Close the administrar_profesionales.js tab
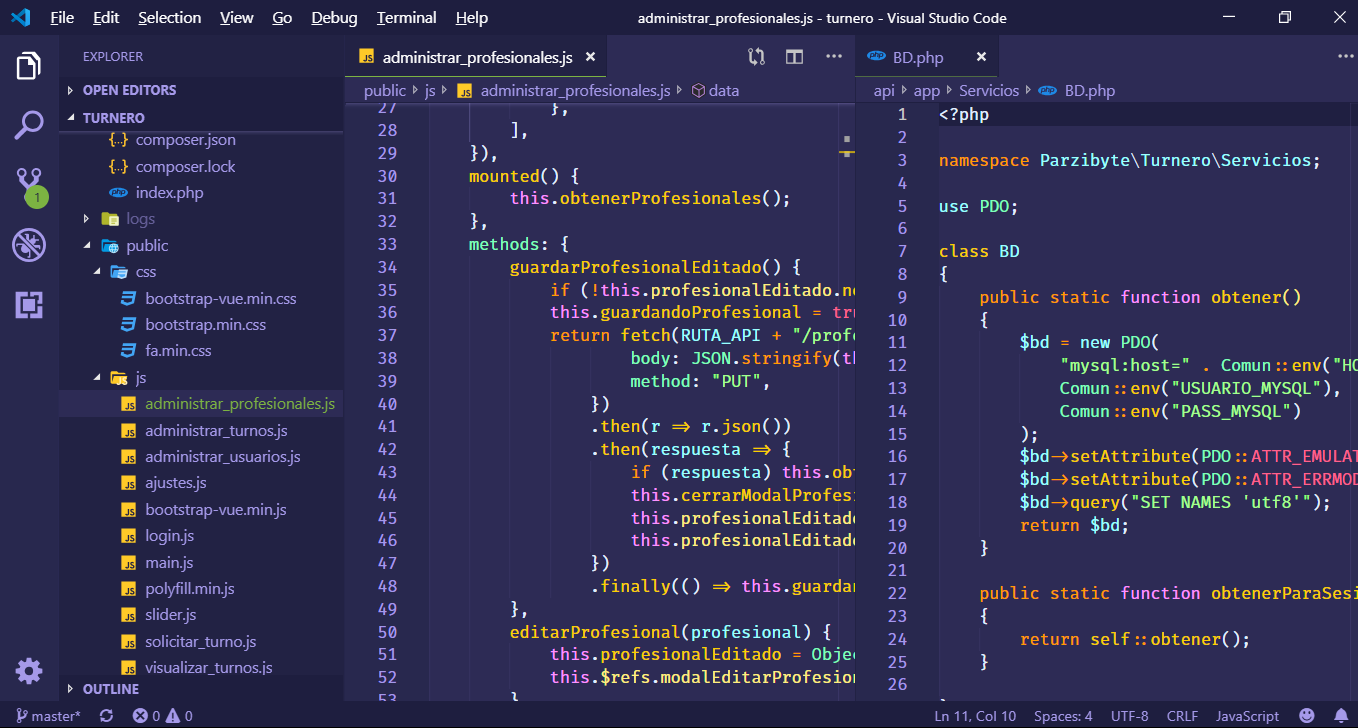The height and width of the screenshot is (728, 1358). click(x=591, y=58)
